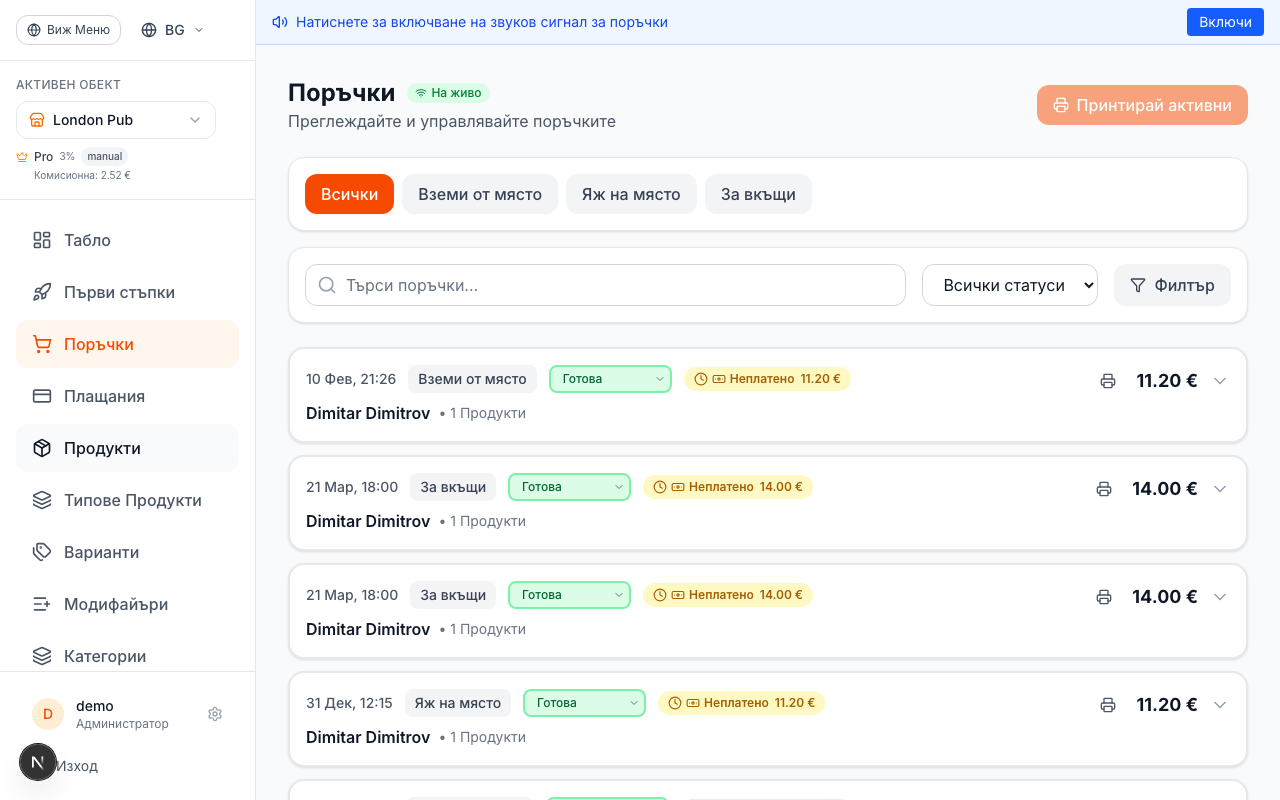Expand details of the 11.20 € order

[x=1220, y=381]
